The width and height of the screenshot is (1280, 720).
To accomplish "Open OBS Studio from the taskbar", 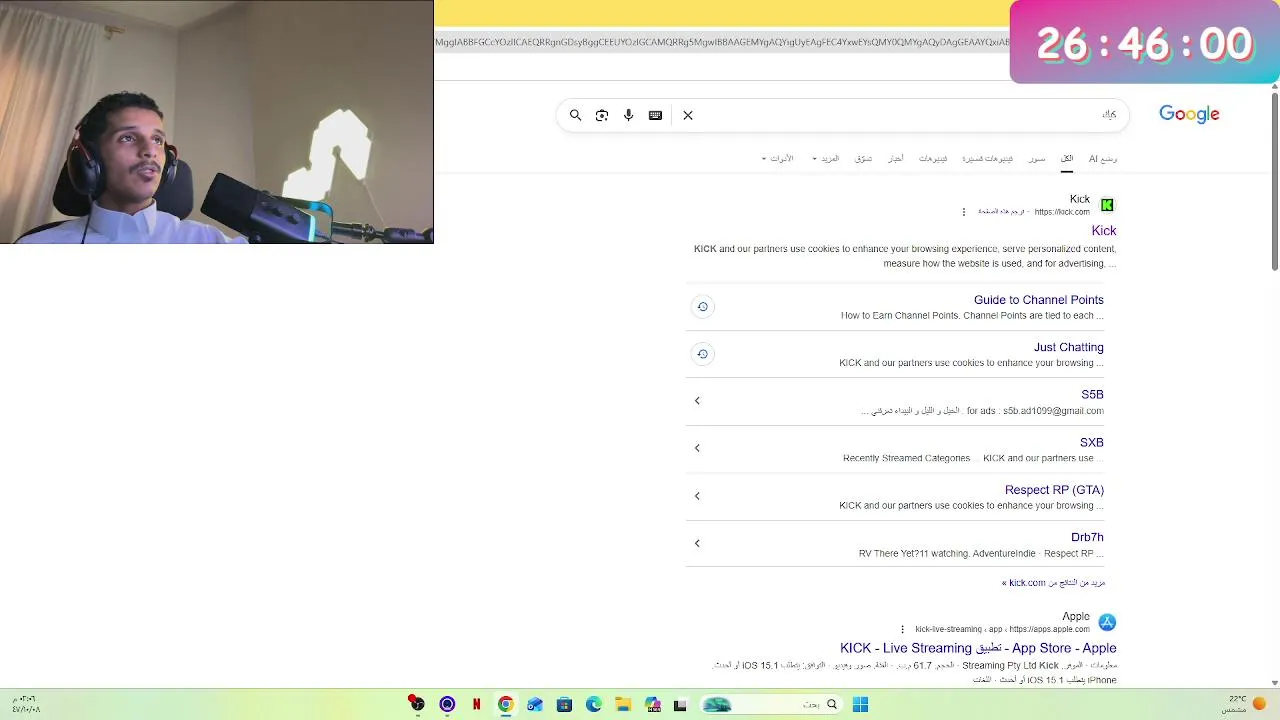I will (x=417, y=705).
